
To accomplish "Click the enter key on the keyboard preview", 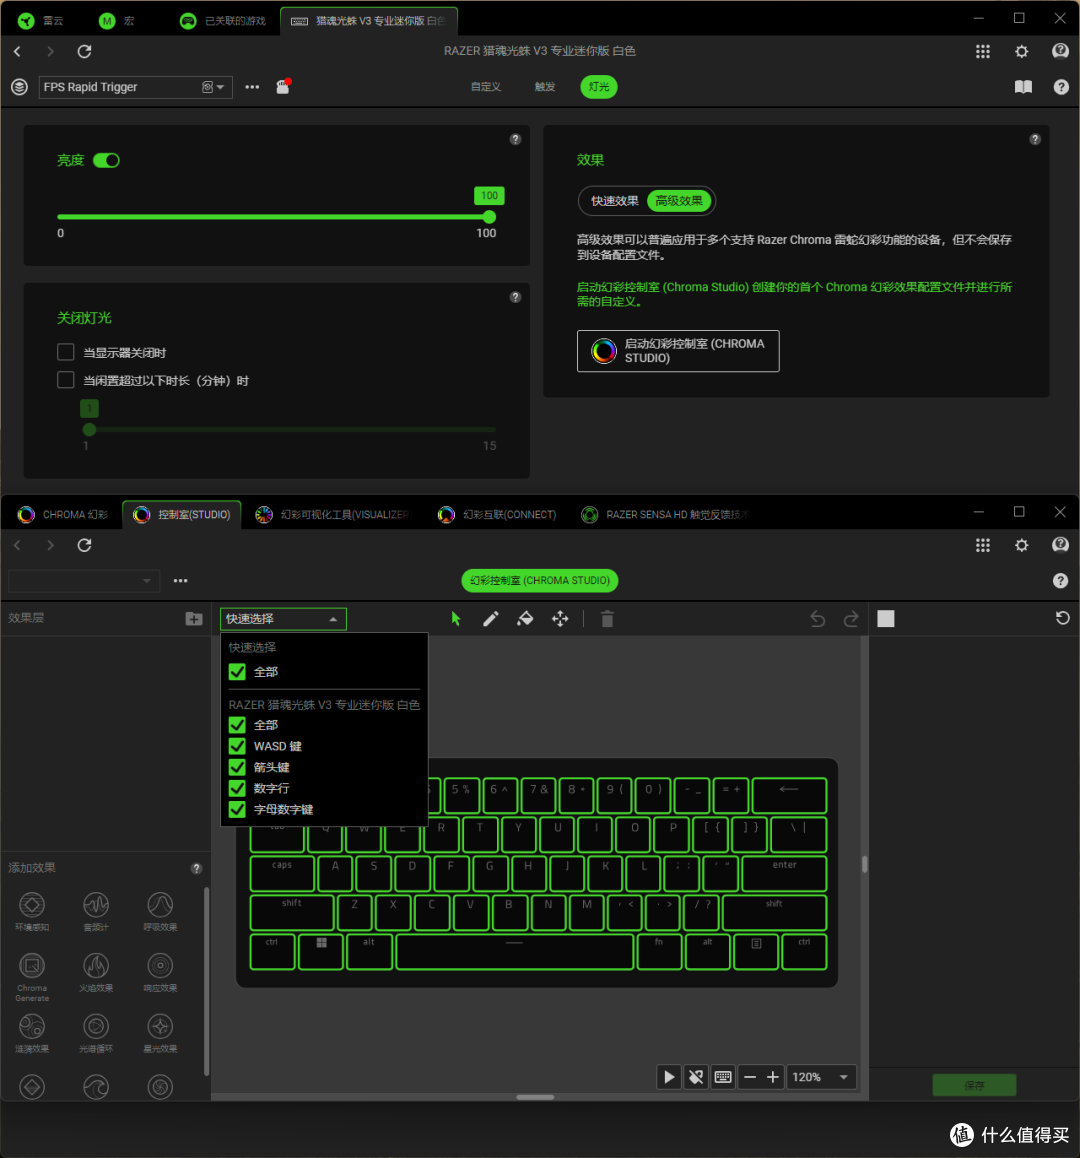I will point(784,873).
